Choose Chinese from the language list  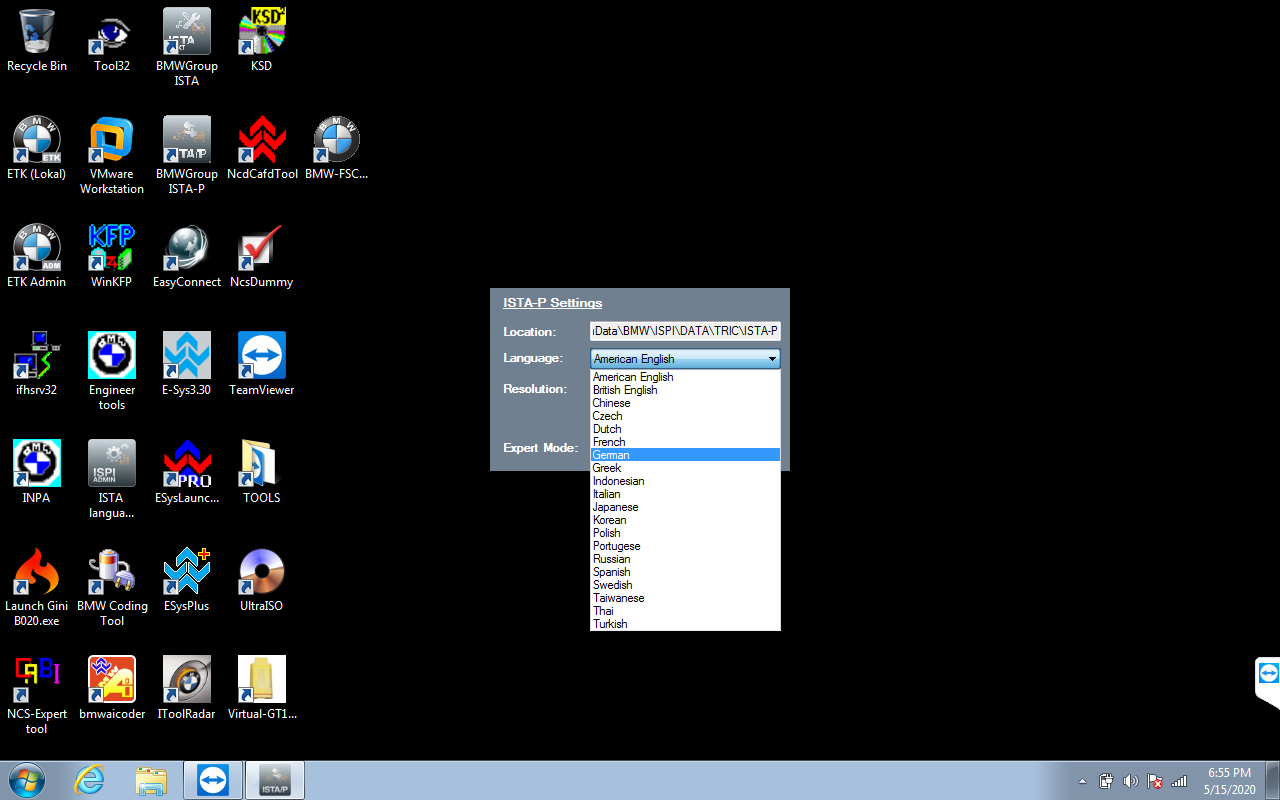[x=685, y=403]
